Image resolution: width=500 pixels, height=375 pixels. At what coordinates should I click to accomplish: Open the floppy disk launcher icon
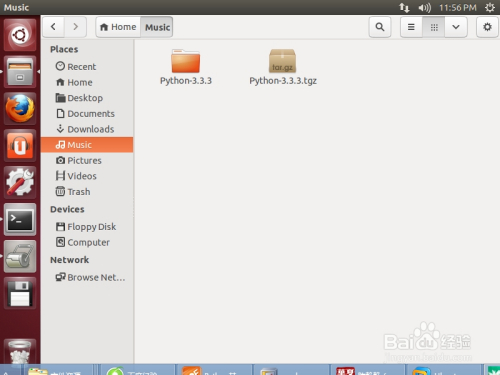click(x=20, y=293)
